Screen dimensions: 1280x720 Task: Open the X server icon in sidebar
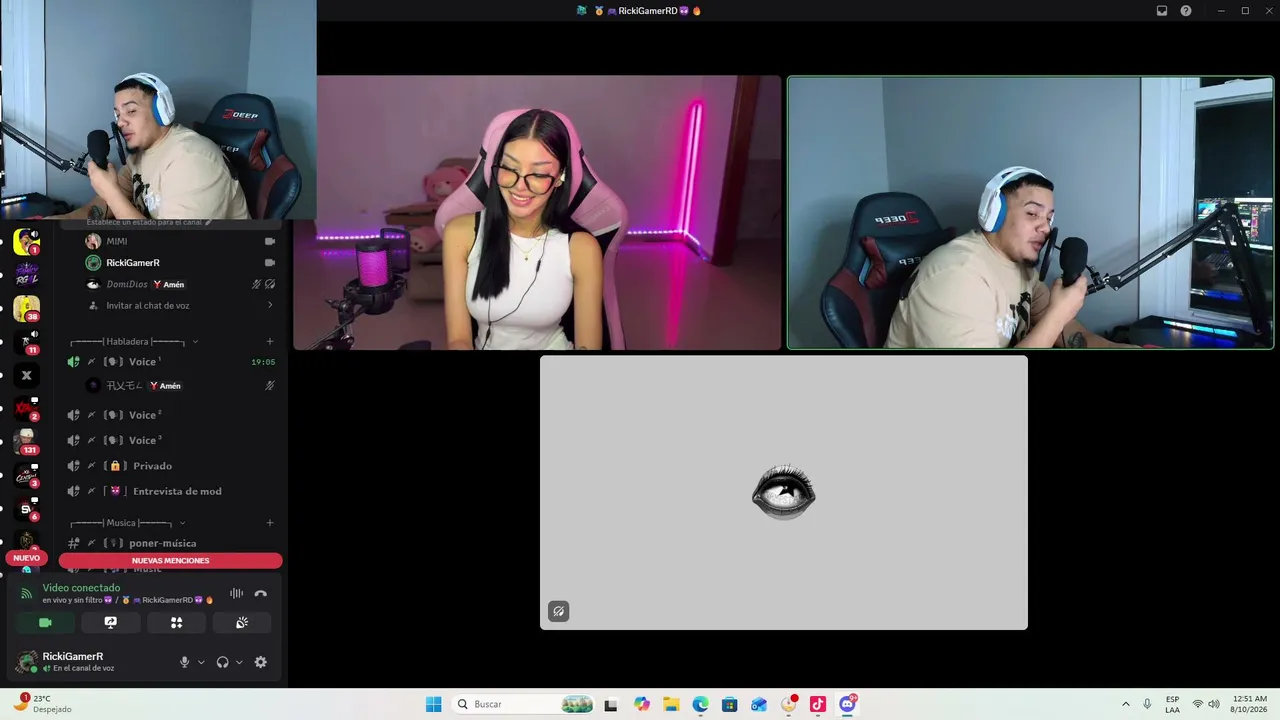[x=27, y=375]
